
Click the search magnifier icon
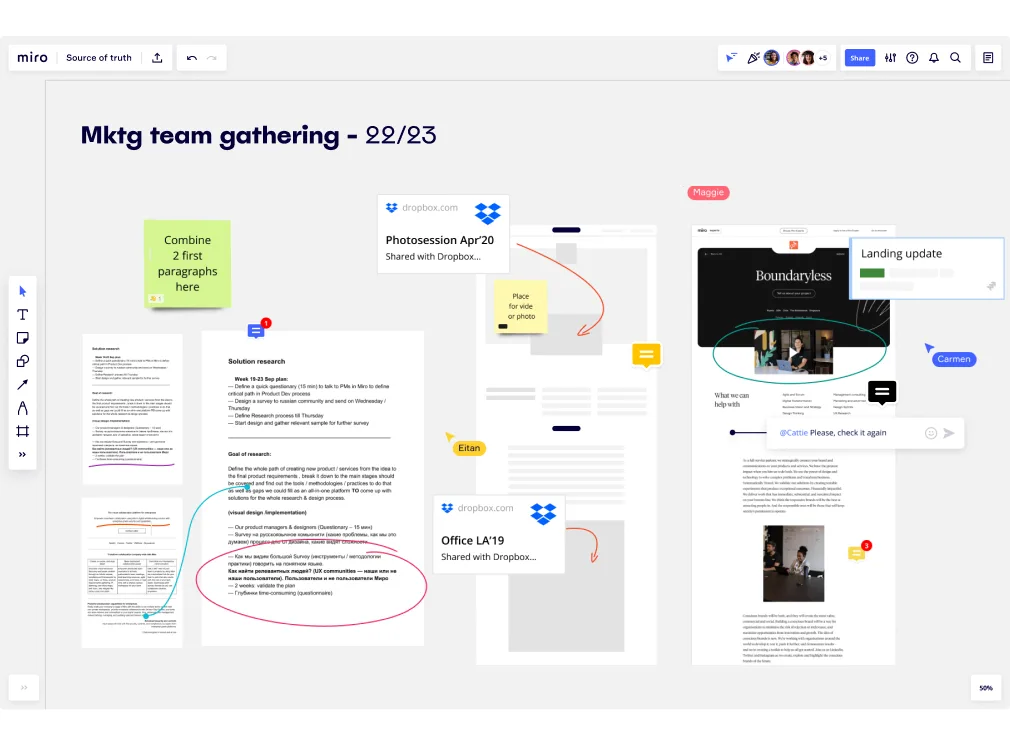click(x=955, y=58)
